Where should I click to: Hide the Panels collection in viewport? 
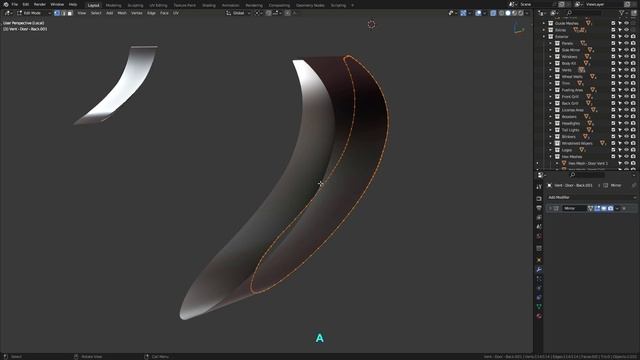pyautogui.click(x=627, y=43)
